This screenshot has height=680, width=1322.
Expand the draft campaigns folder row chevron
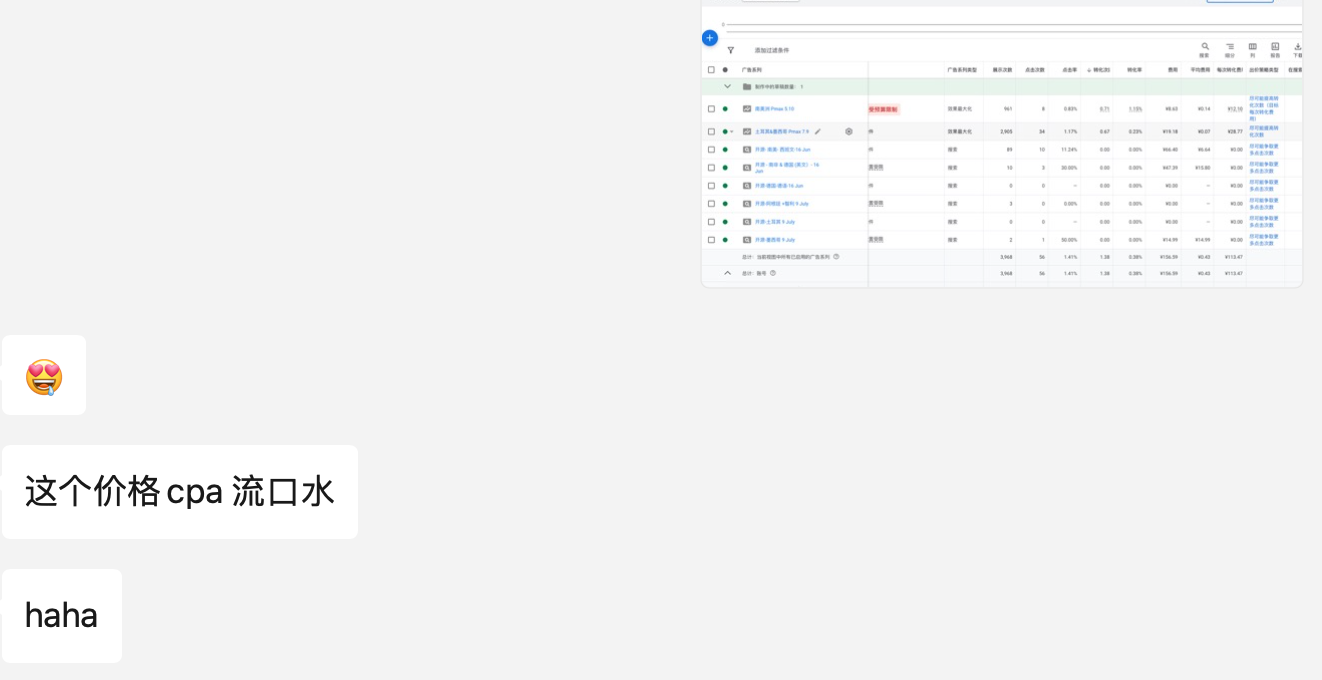click(x=727, y=87)
